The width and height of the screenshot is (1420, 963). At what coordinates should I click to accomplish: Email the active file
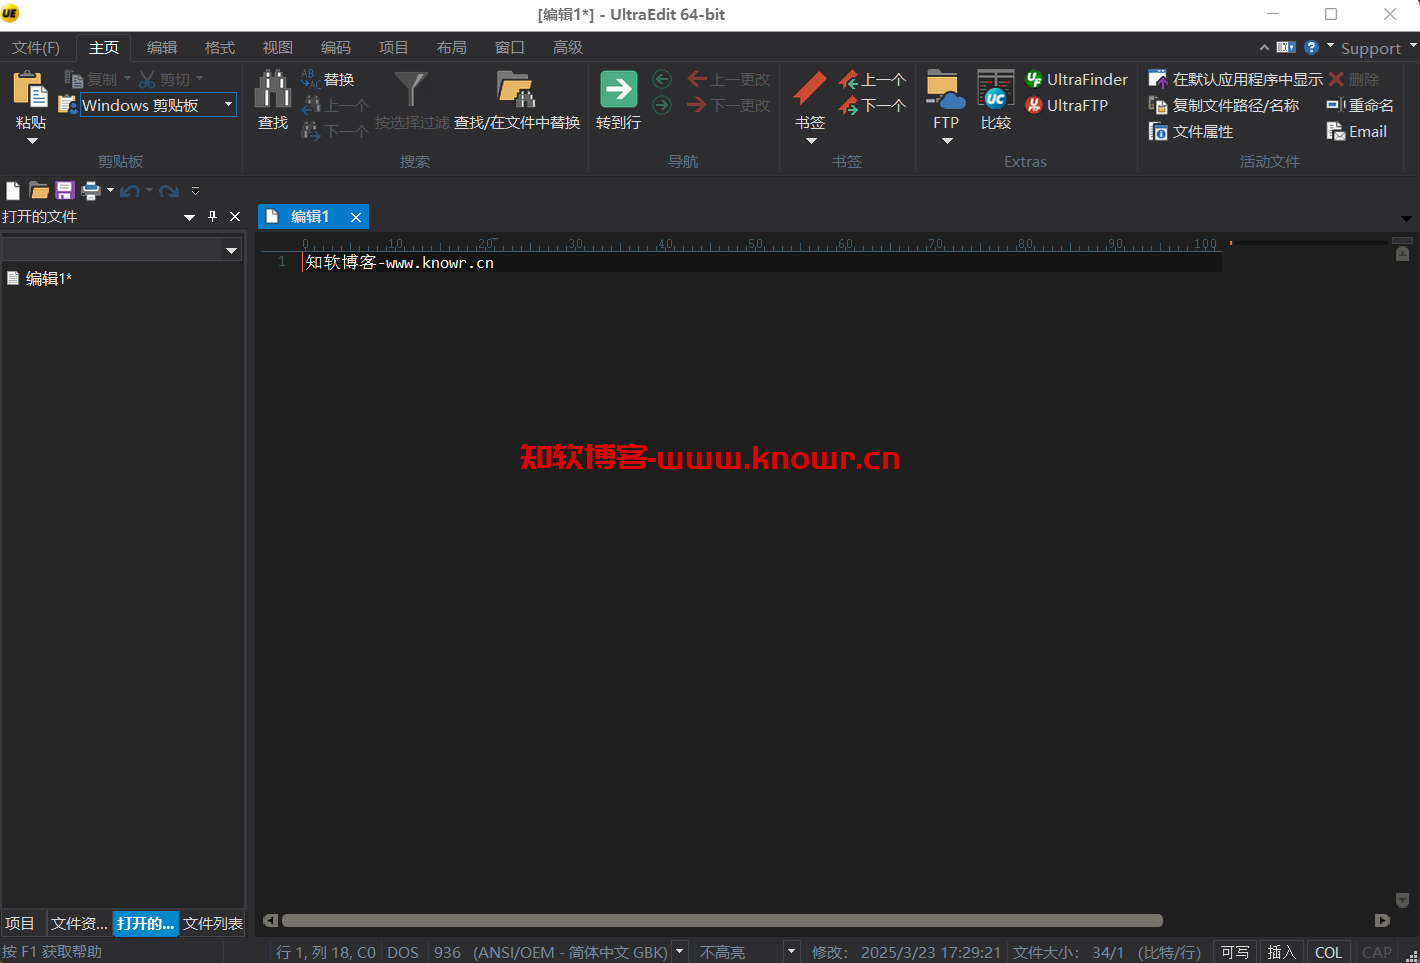point(1356,131)
